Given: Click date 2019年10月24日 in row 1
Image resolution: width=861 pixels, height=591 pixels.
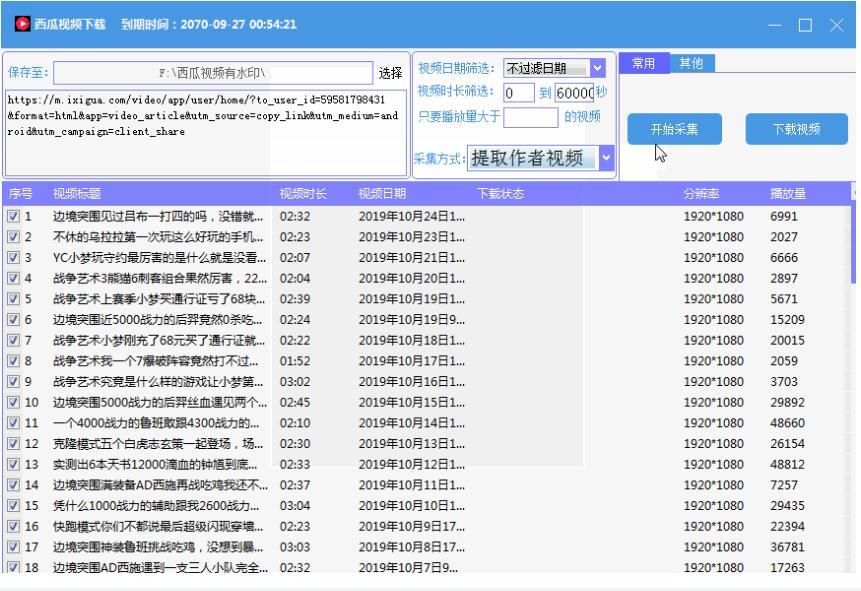Looking at the screenshot, I should 411,216.
